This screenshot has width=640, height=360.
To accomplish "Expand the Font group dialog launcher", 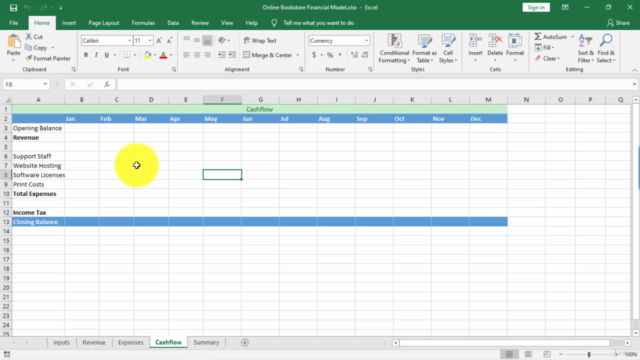I will (x=174, y=70).
